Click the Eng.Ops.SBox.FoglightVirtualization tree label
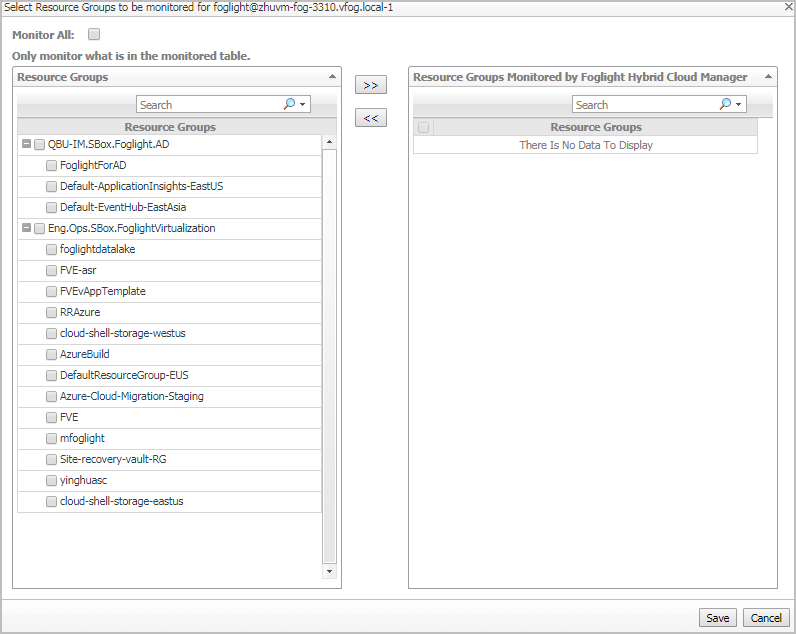The width and height of the screenshot is (796, 634). [131, 228]
